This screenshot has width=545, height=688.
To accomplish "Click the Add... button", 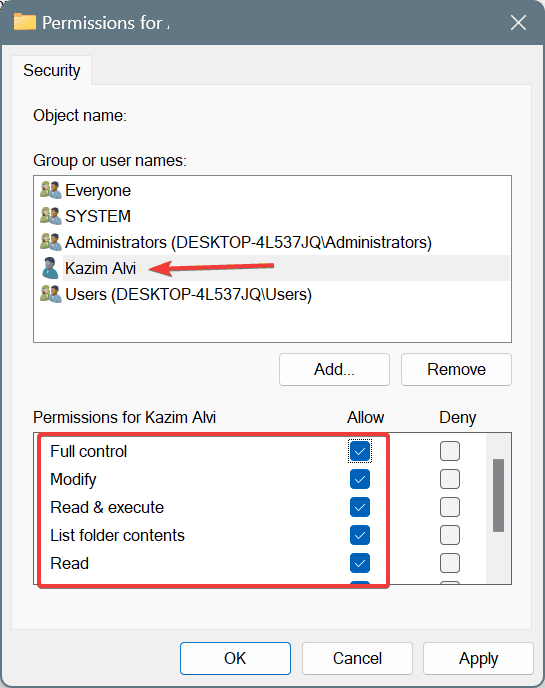I will click(334, 369).
